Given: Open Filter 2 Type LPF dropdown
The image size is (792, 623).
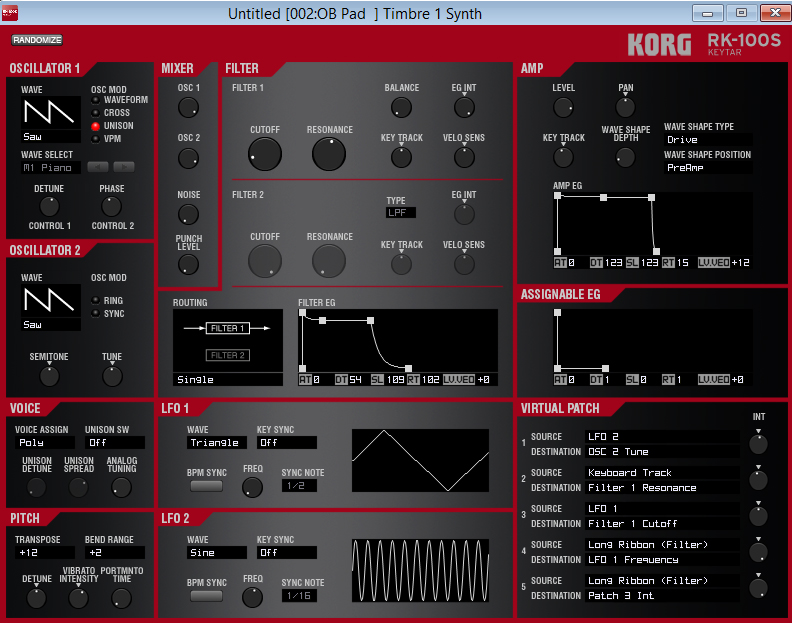Looking at the screenshot, I should point(401,213).
